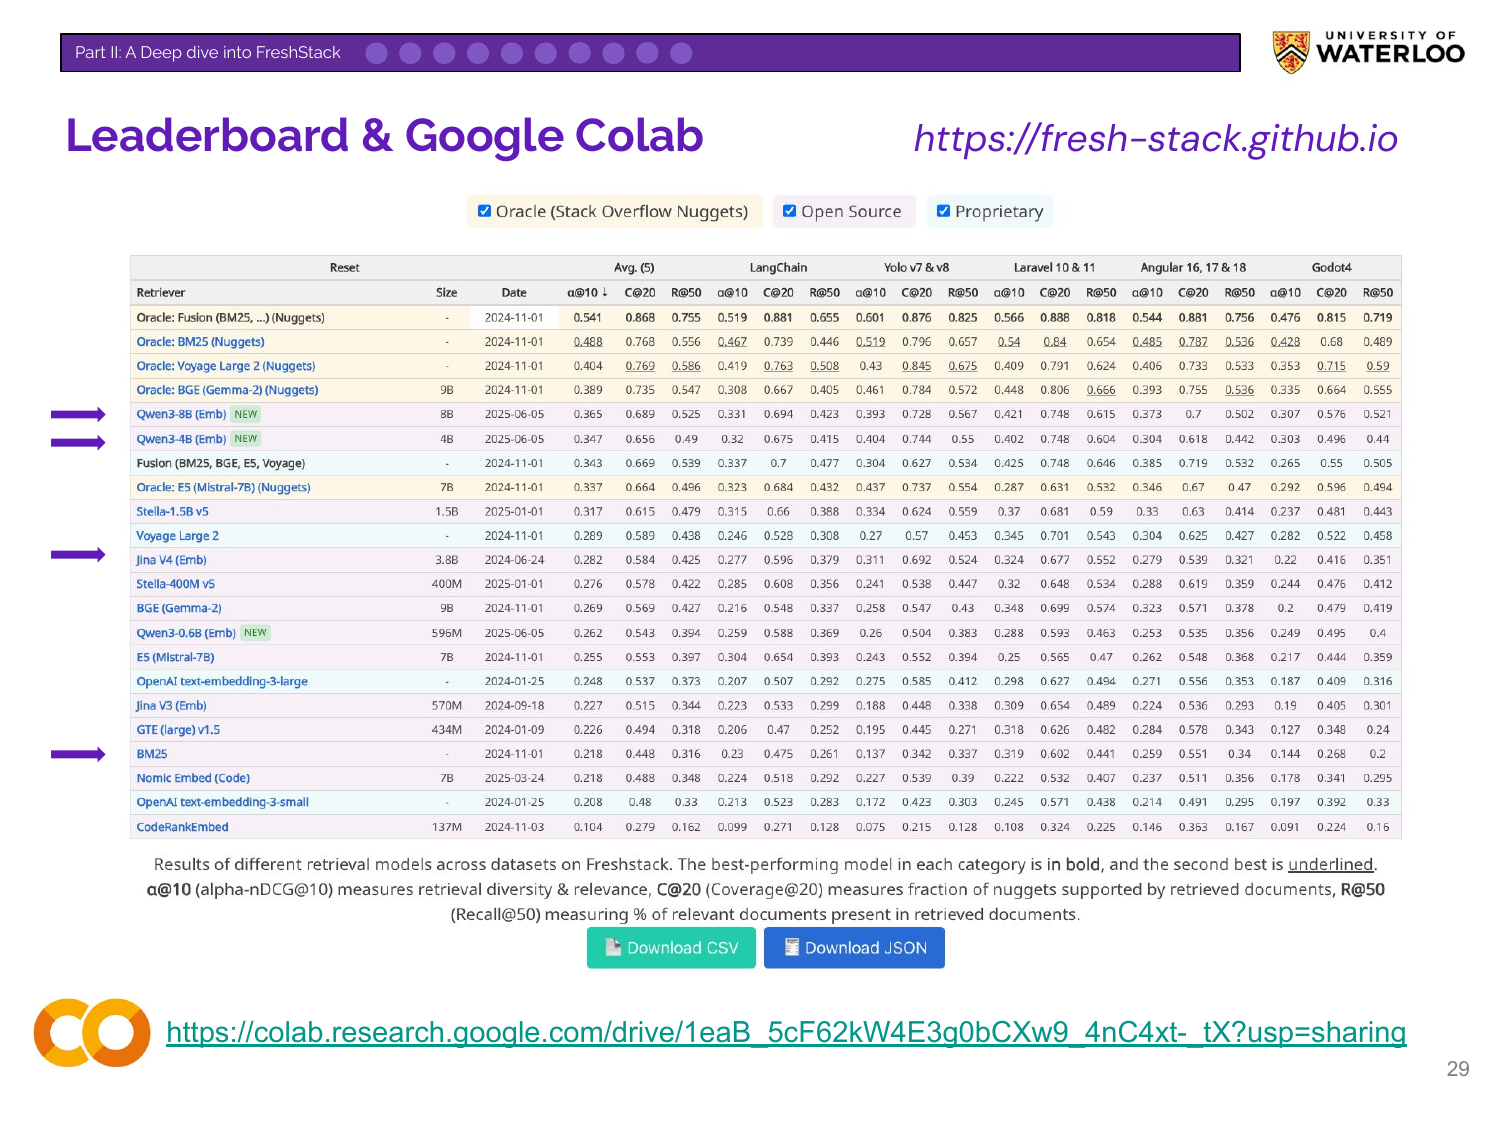The height and width of the screenshot is (1125, 1500).
Task: Click the Google Colab logo icon
Action: [x=92, y=1032]
